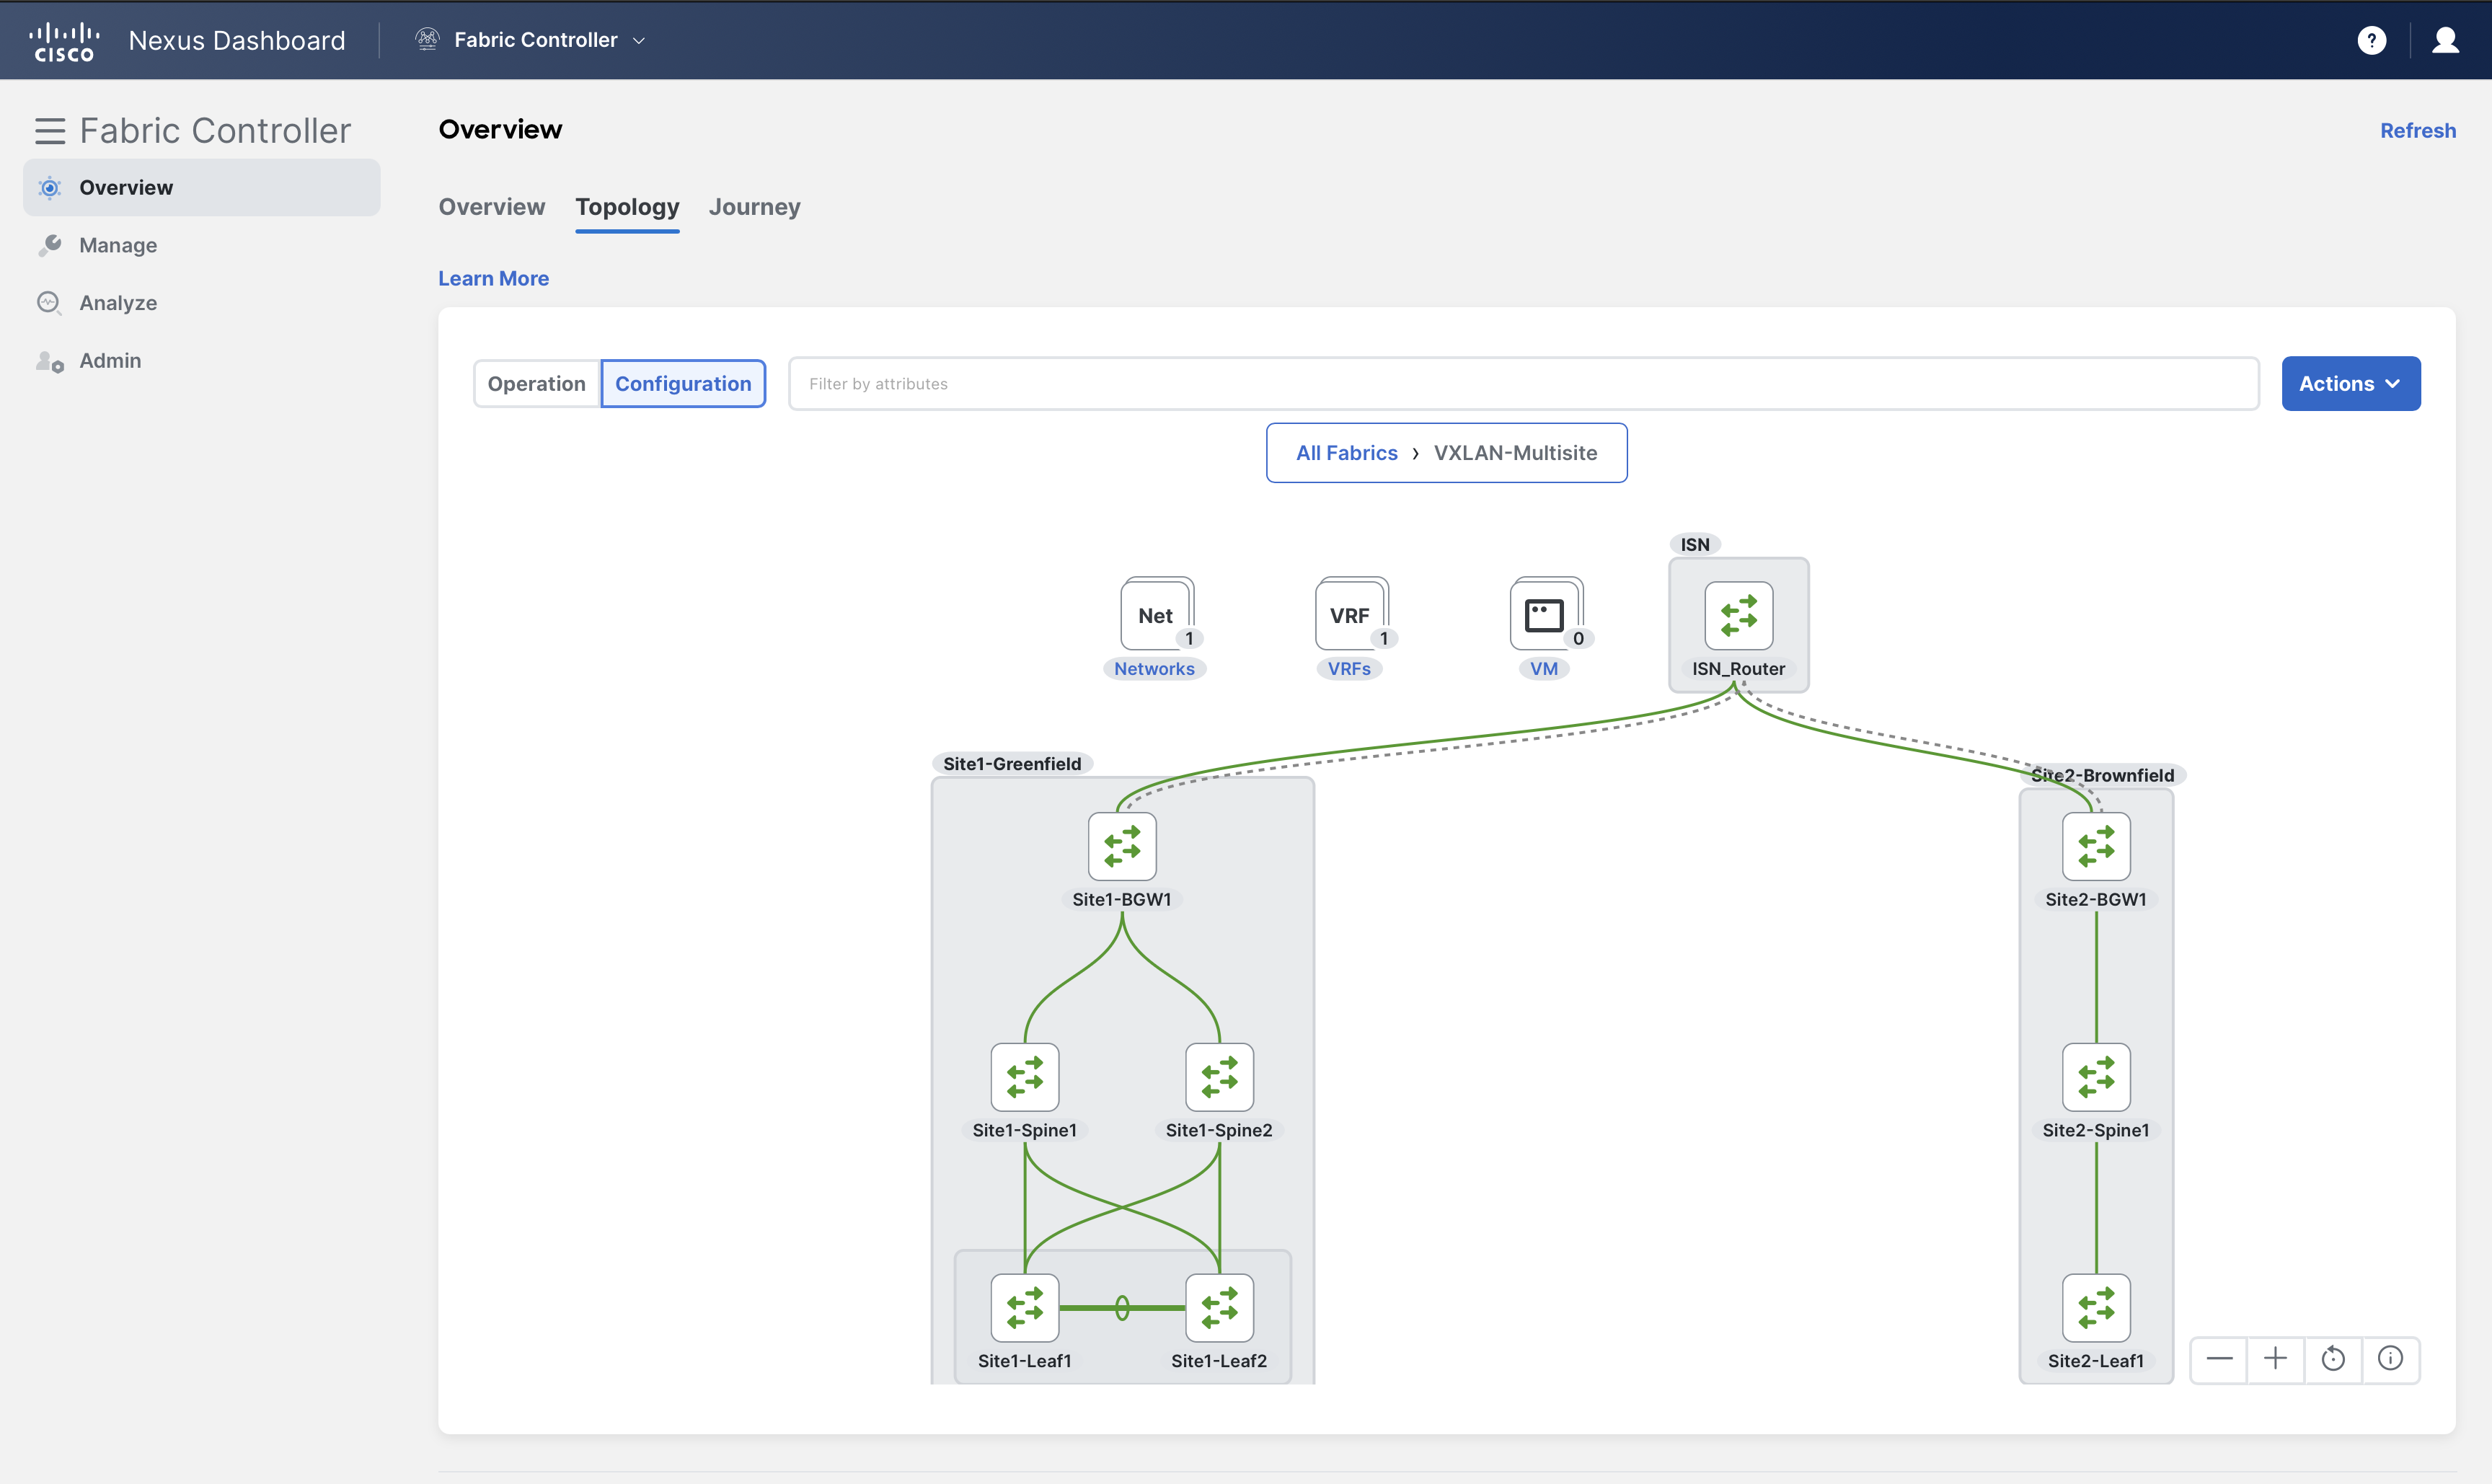Select the Site1-BGW1 switch node

1122,846
